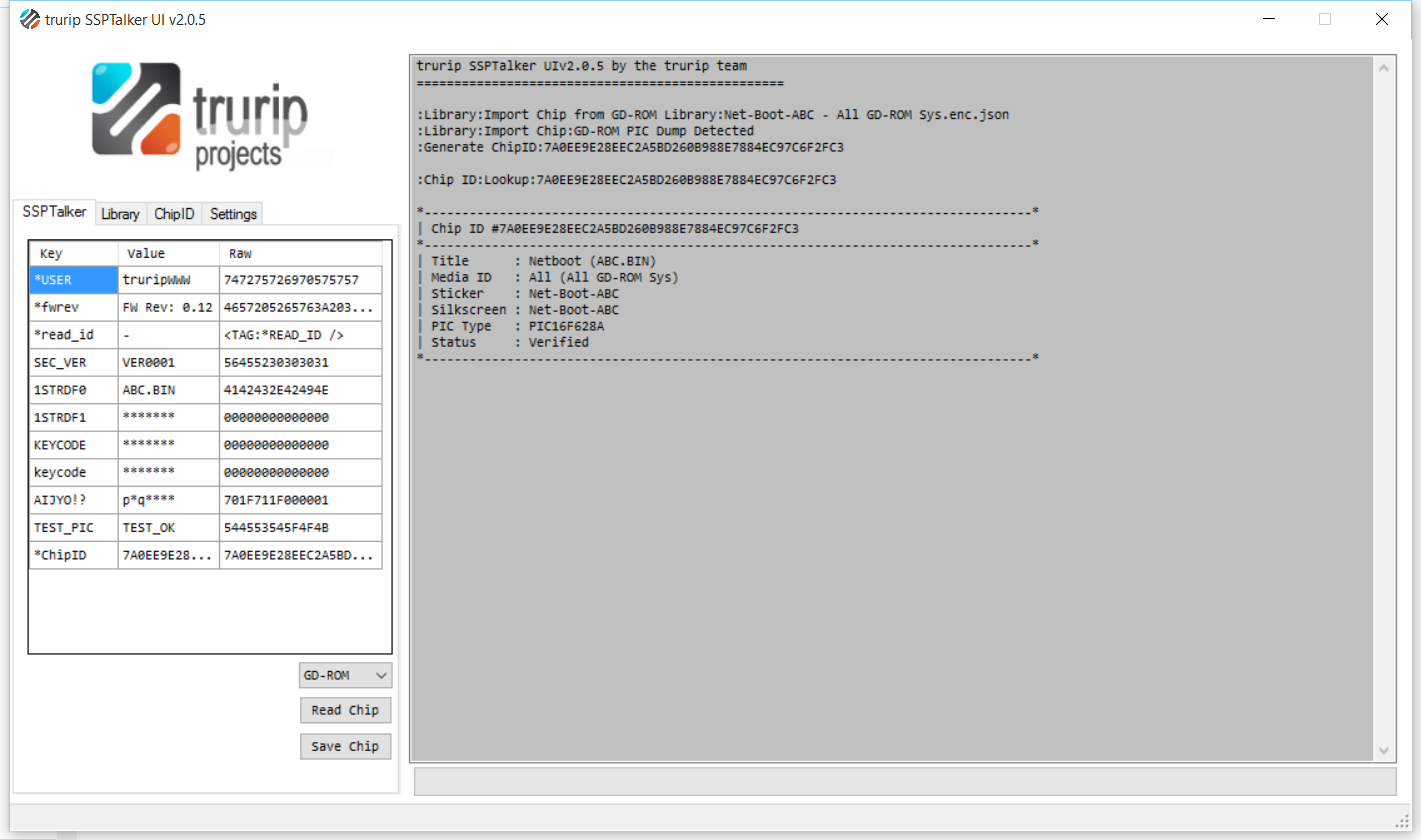Click the Generate ChipID log line
The image size is (1421, 840).
630,147
